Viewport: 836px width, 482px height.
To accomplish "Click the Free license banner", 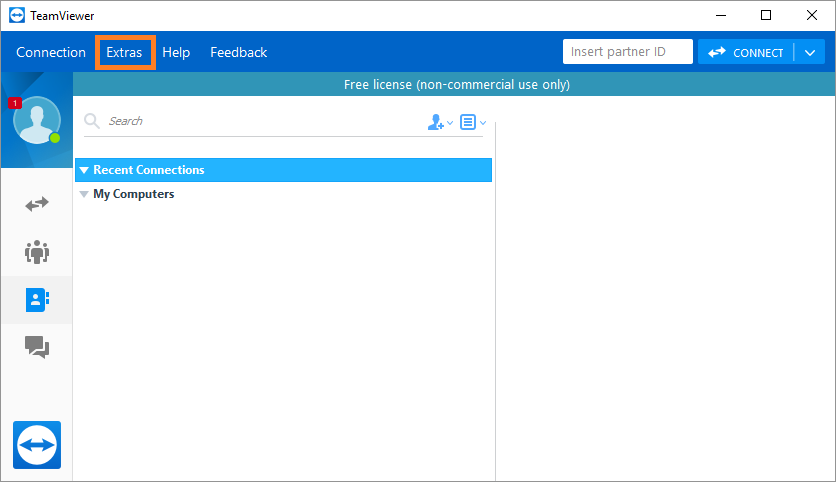I will 454,84.
